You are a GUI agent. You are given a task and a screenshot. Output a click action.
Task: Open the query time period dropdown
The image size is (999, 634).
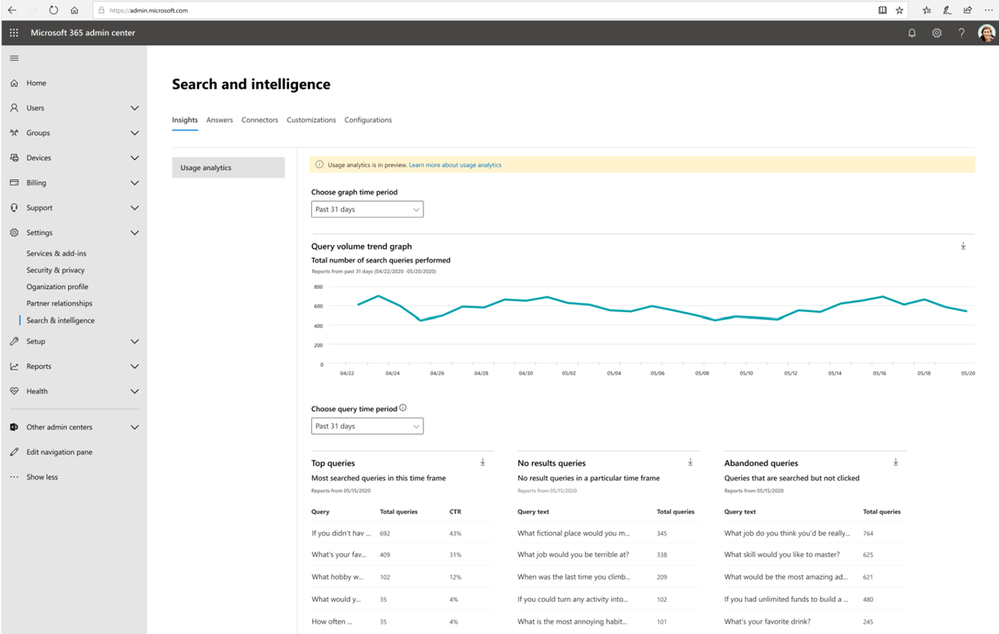point(367,426)
